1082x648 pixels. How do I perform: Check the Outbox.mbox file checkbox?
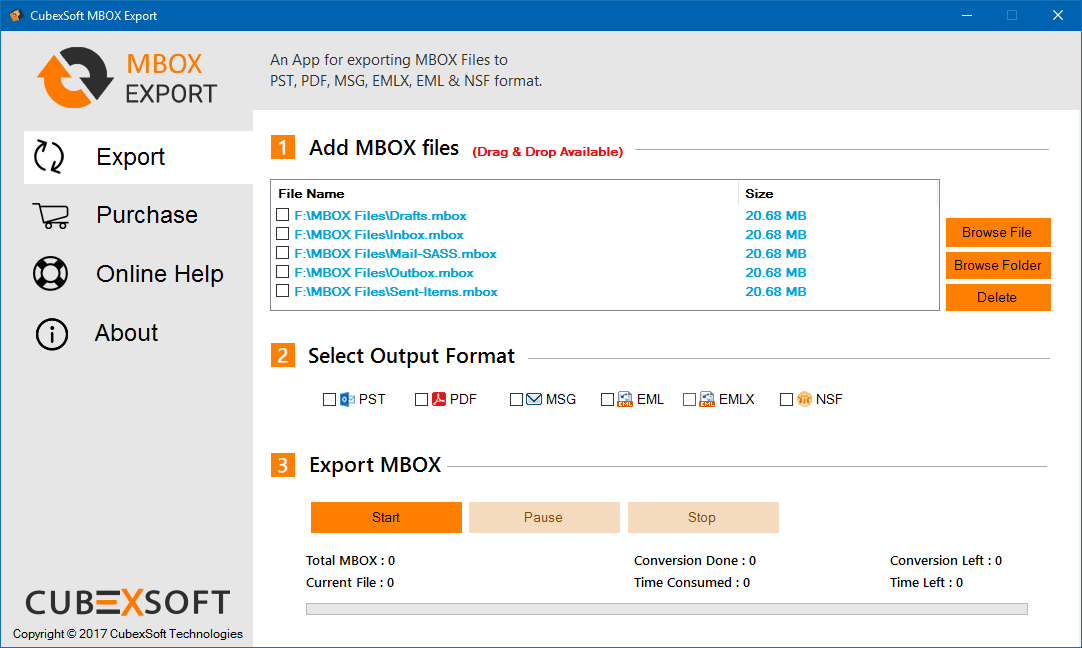pyautogui.click(x=282, y=272)
